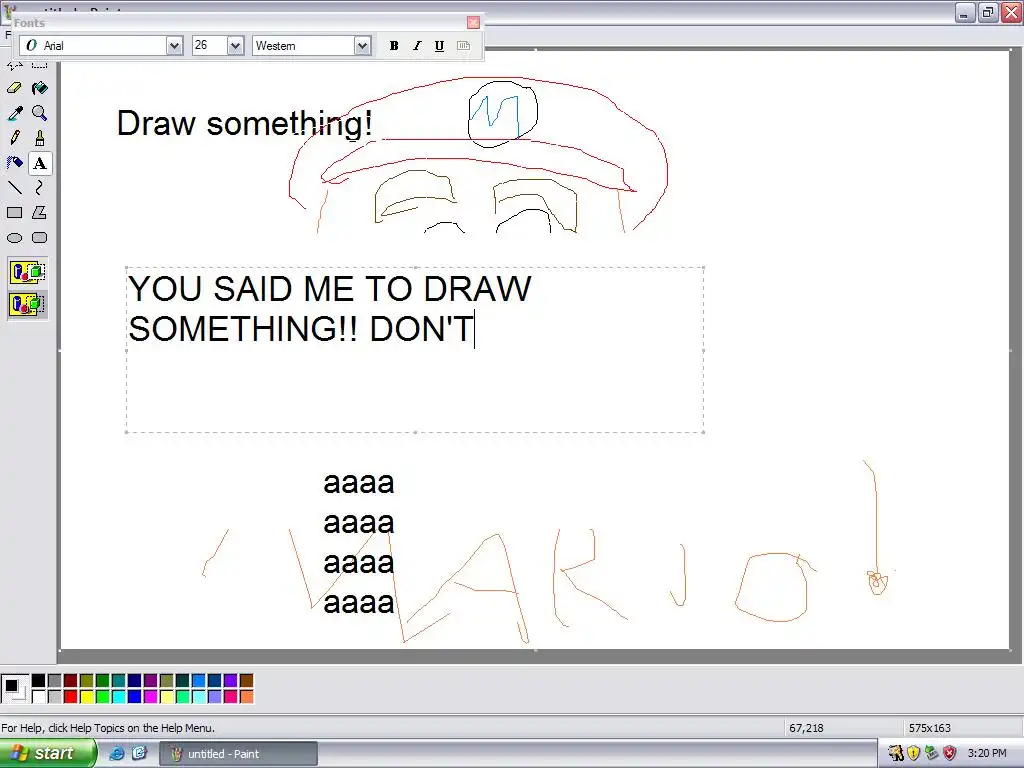
Task: Pick yellow from the color palette
Action: pos(86,696)
